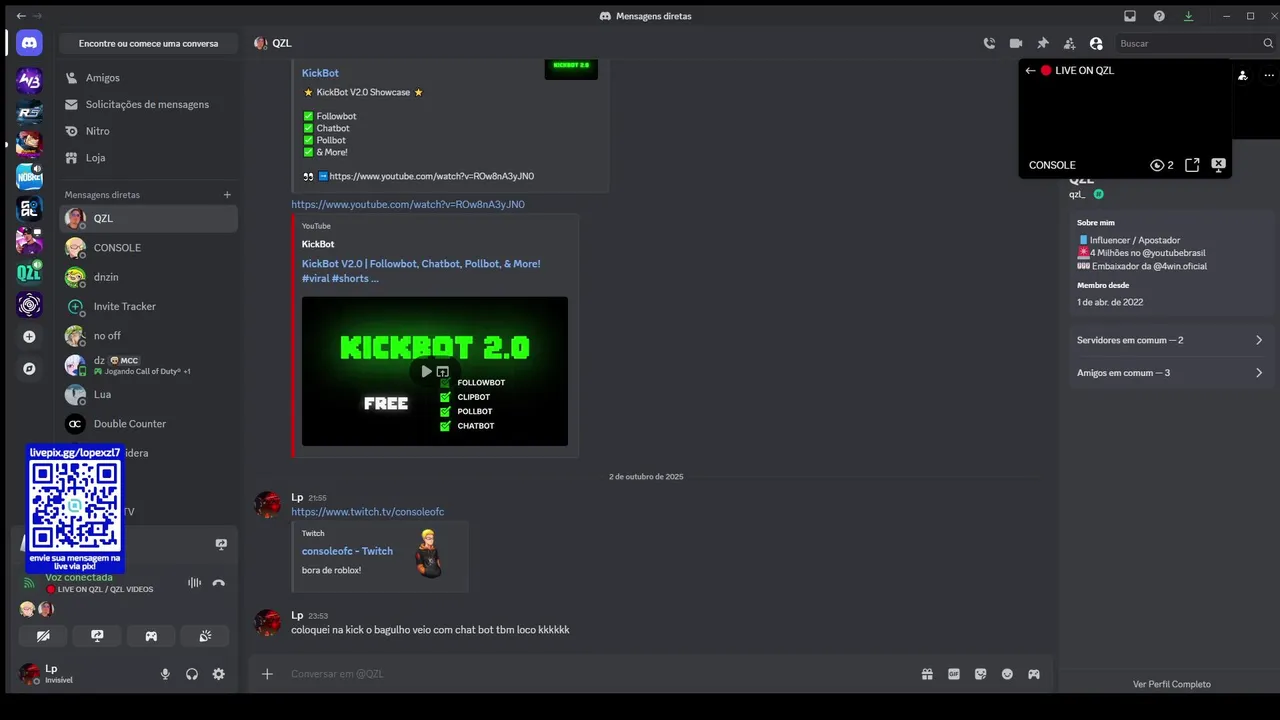Start an activity with gamepad button
The image size is (1280, 720).
(151, 636)
